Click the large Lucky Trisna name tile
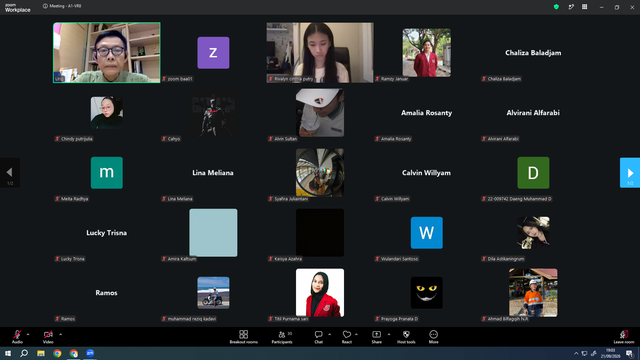640x360 pixels. pos(107,233)
